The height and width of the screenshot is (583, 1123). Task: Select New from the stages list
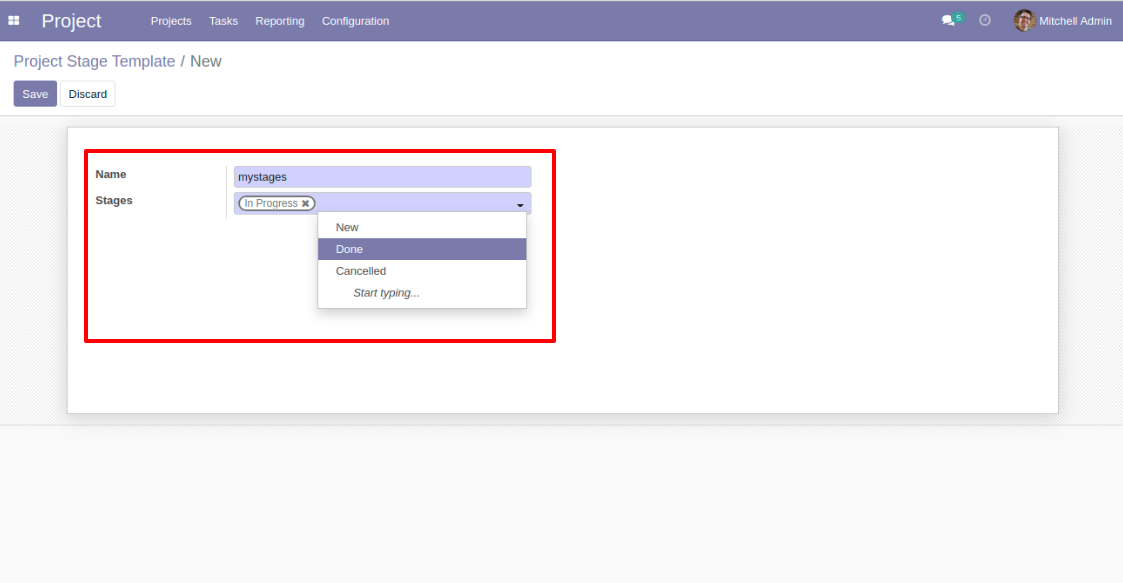[x=422, y=227]
